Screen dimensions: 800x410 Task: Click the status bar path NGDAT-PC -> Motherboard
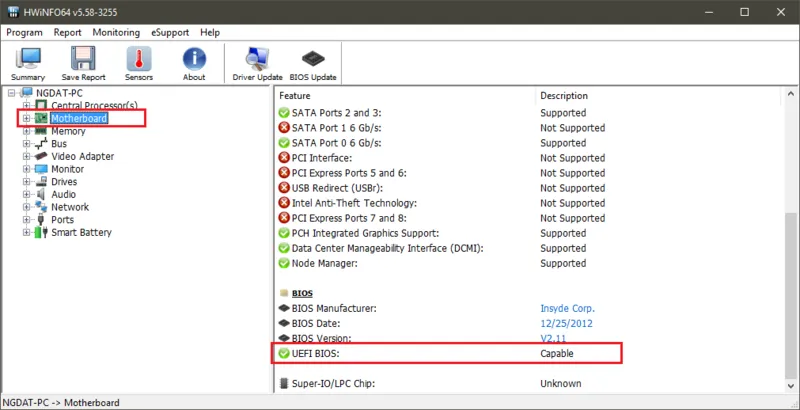tap(61, 402)
